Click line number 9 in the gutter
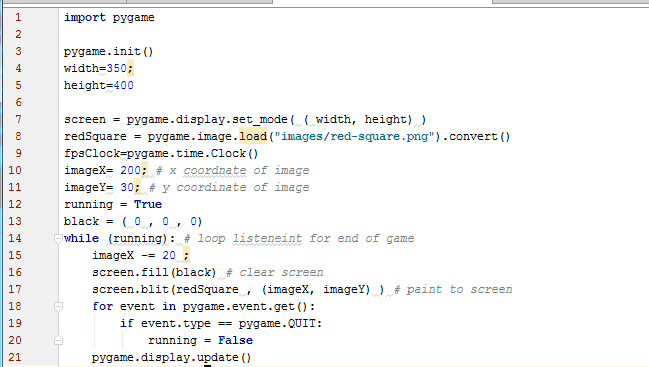649x367 pixels. click(x=18, y=153)
